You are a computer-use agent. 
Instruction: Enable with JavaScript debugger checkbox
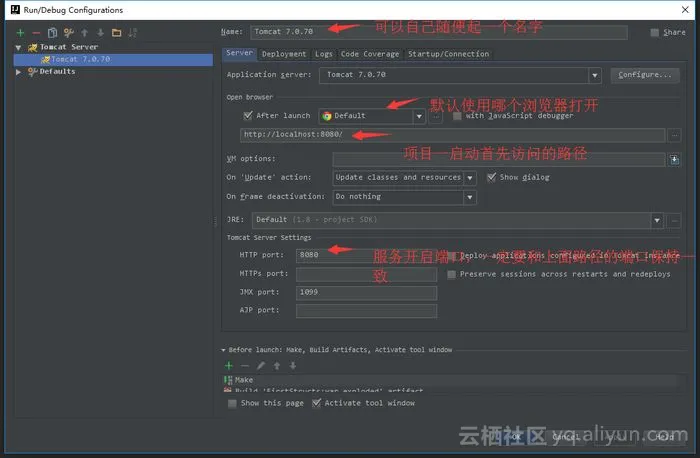tap(457, 116)
